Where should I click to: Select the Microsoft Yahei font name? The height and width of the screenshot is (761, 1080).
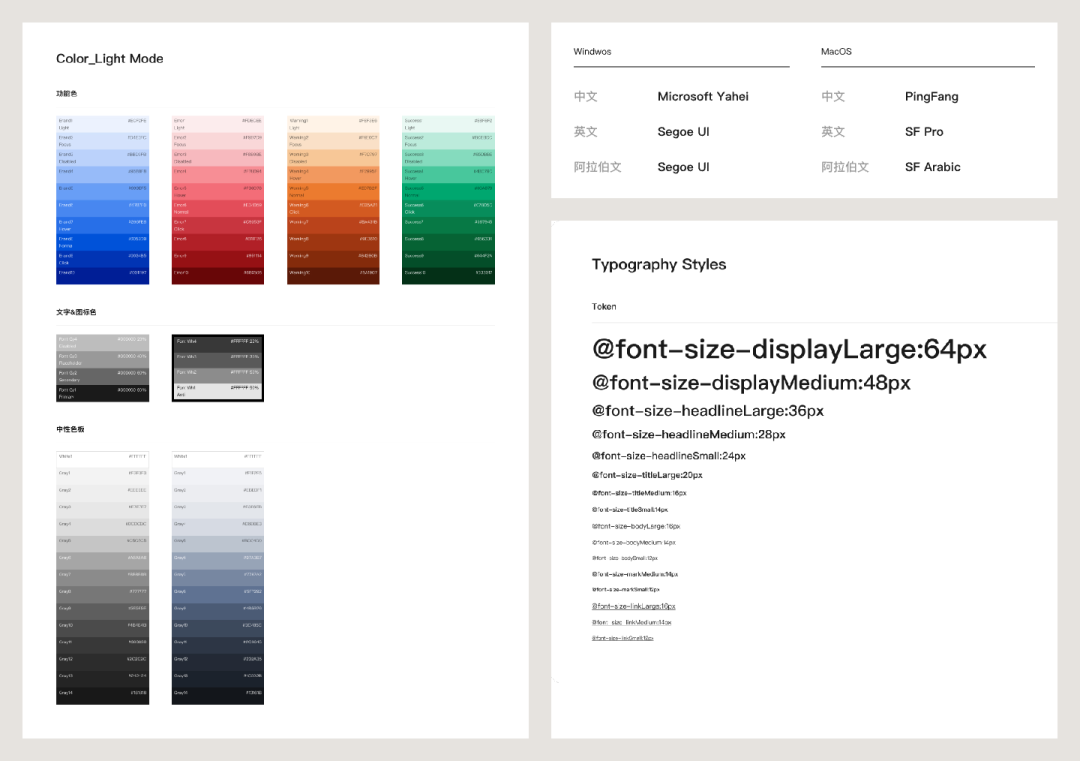pyautogui.click(x=703, y=96)
